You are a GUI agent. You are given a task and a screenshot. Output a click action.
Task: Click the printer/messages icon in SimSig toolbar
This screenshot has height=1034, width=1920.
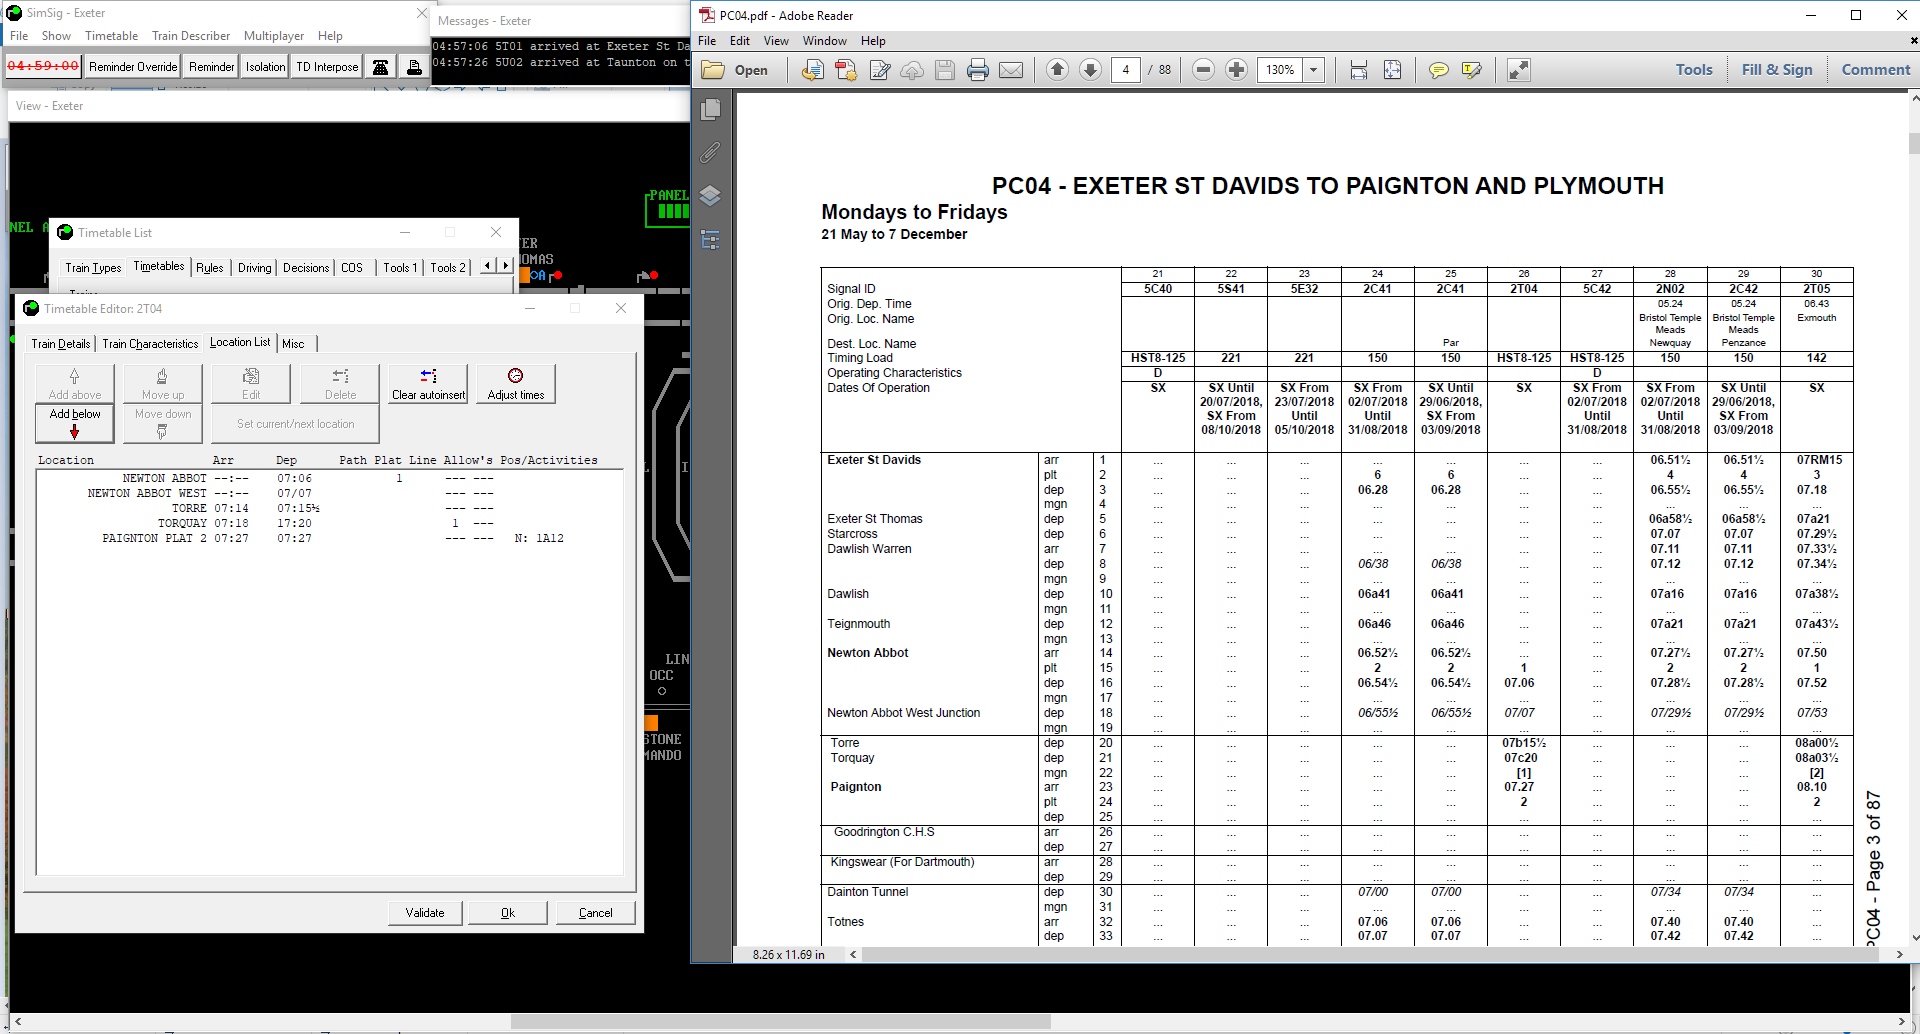(x=414, y=67)
